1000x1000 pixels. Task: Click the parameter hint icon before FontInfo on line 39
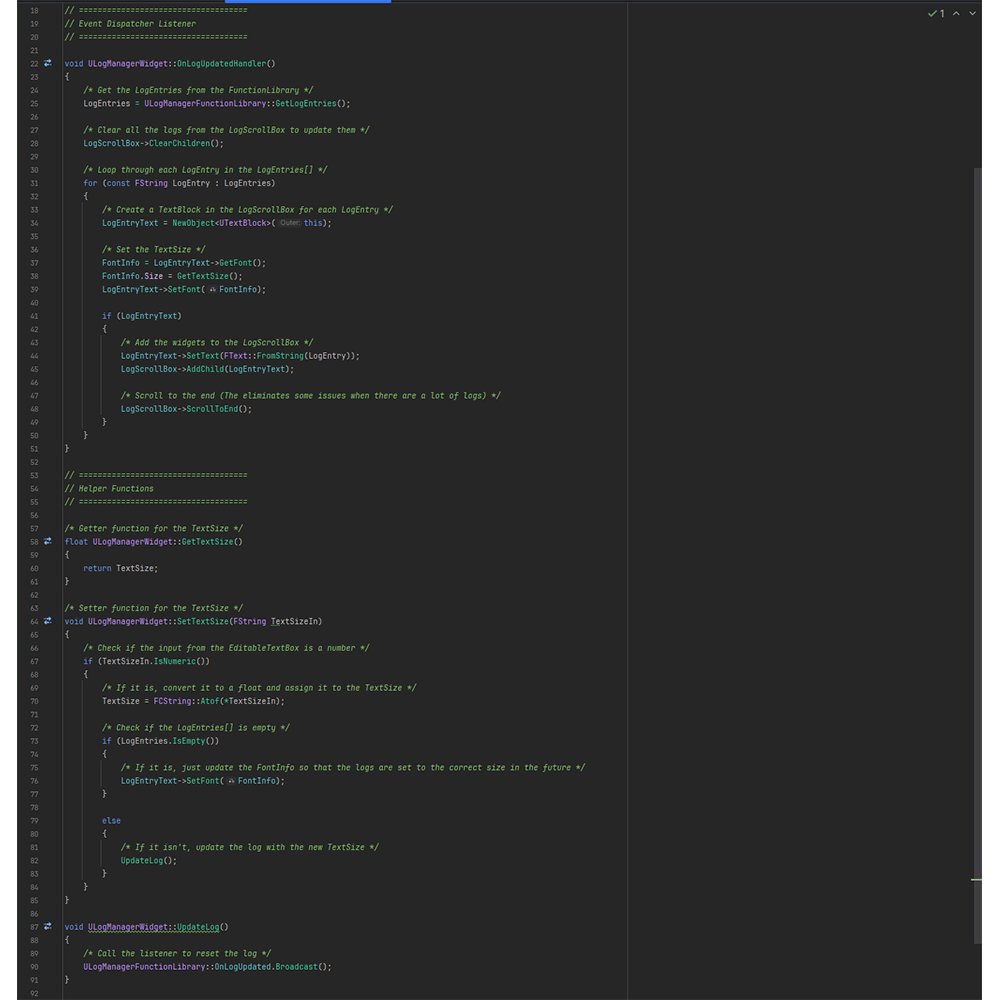pyautogui.click(x=213, y=289)
